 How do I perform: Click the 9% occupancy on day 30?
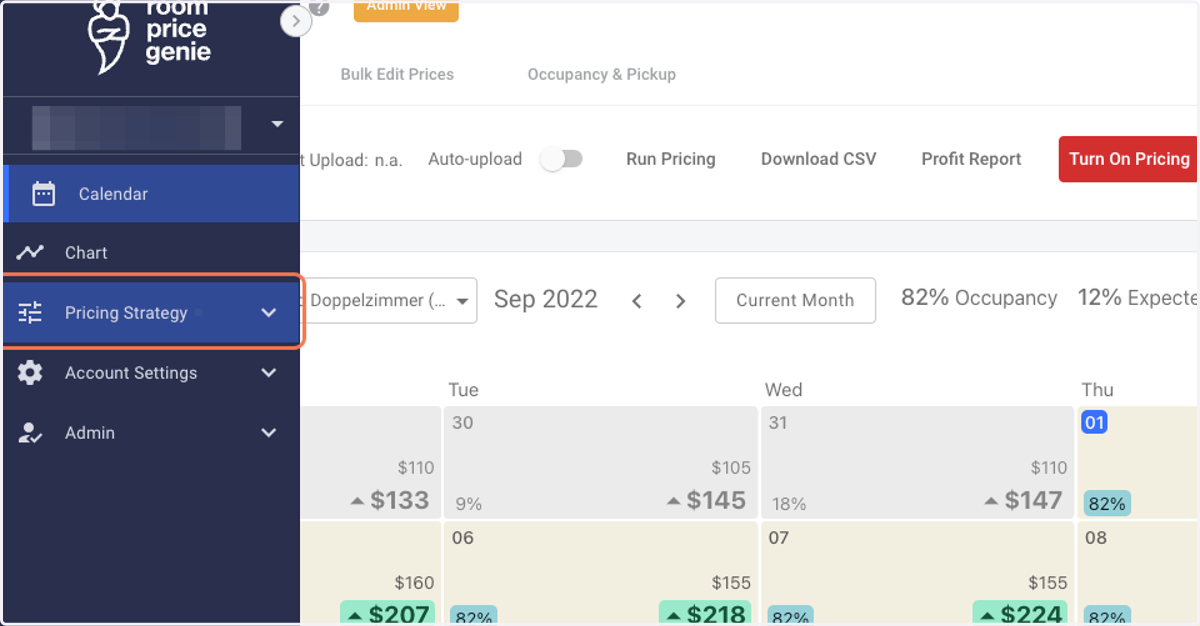coord(468,504)
